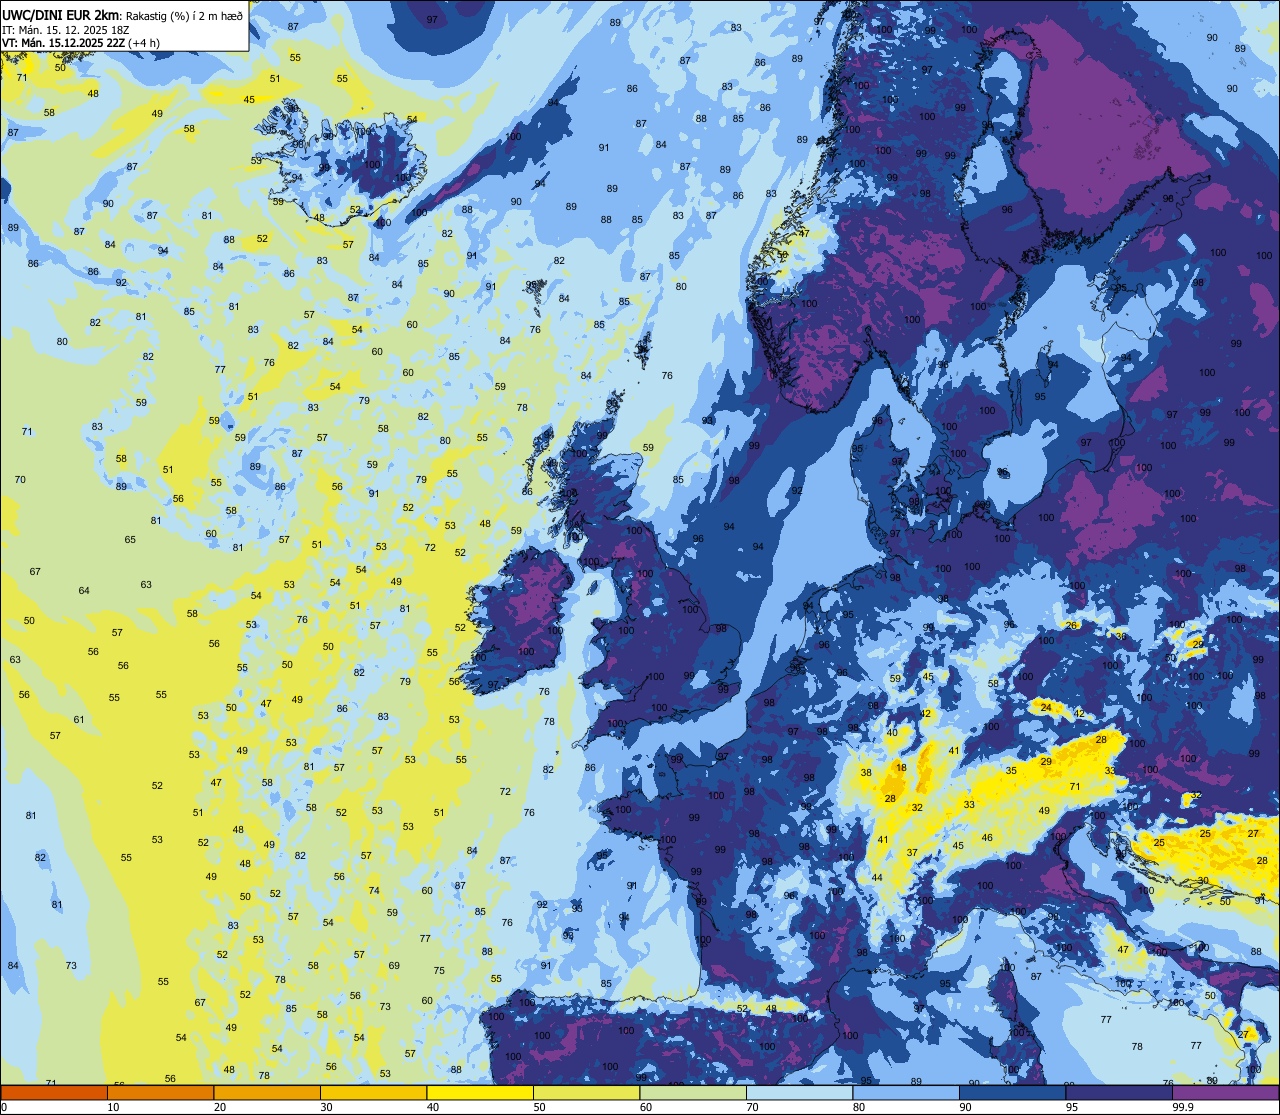Click the 0–10 dark orange legend band

pyautogui.click(x=54, y=1093)
